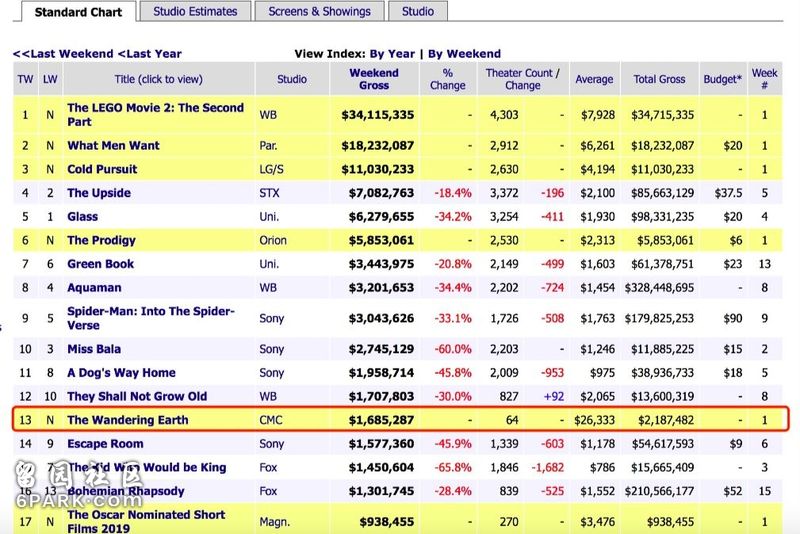Sort by Total Gross column header
800x534 pixels.
pyautogui.click(x=659, y=79)
